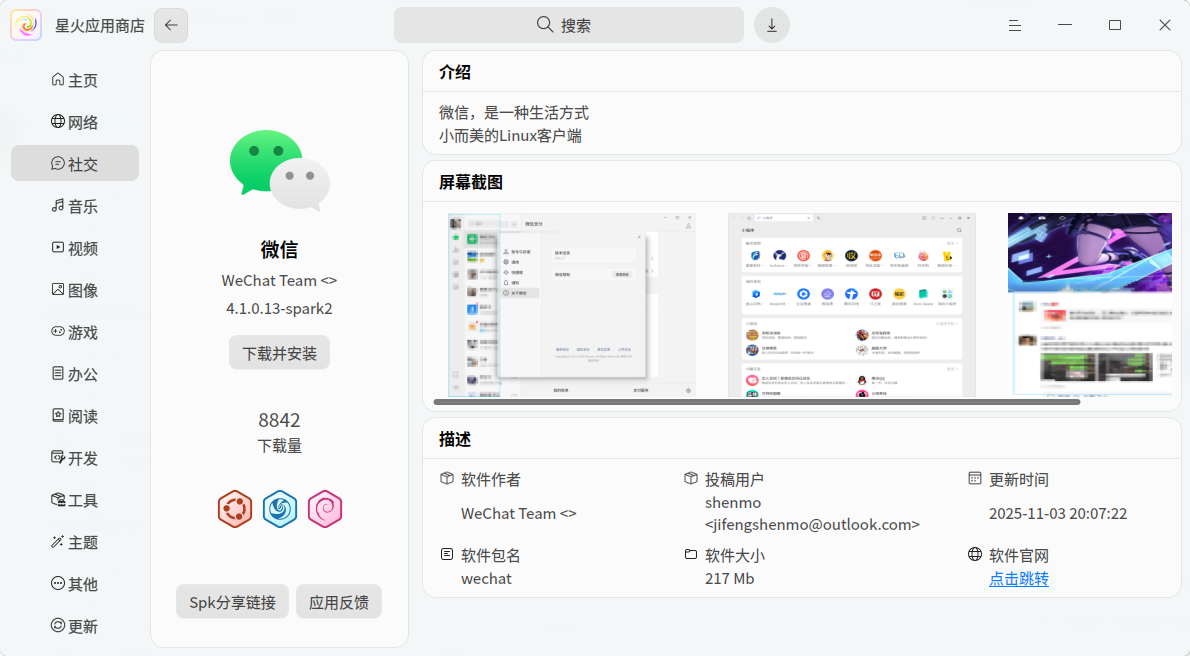Open the 阅读 reading category

74,416
